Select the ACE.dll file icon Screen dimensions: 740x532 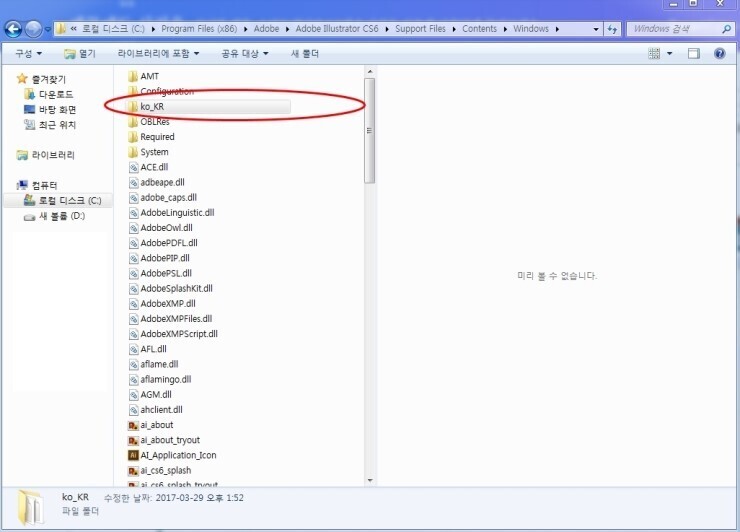pyautogui.click(x=134, y=167)
